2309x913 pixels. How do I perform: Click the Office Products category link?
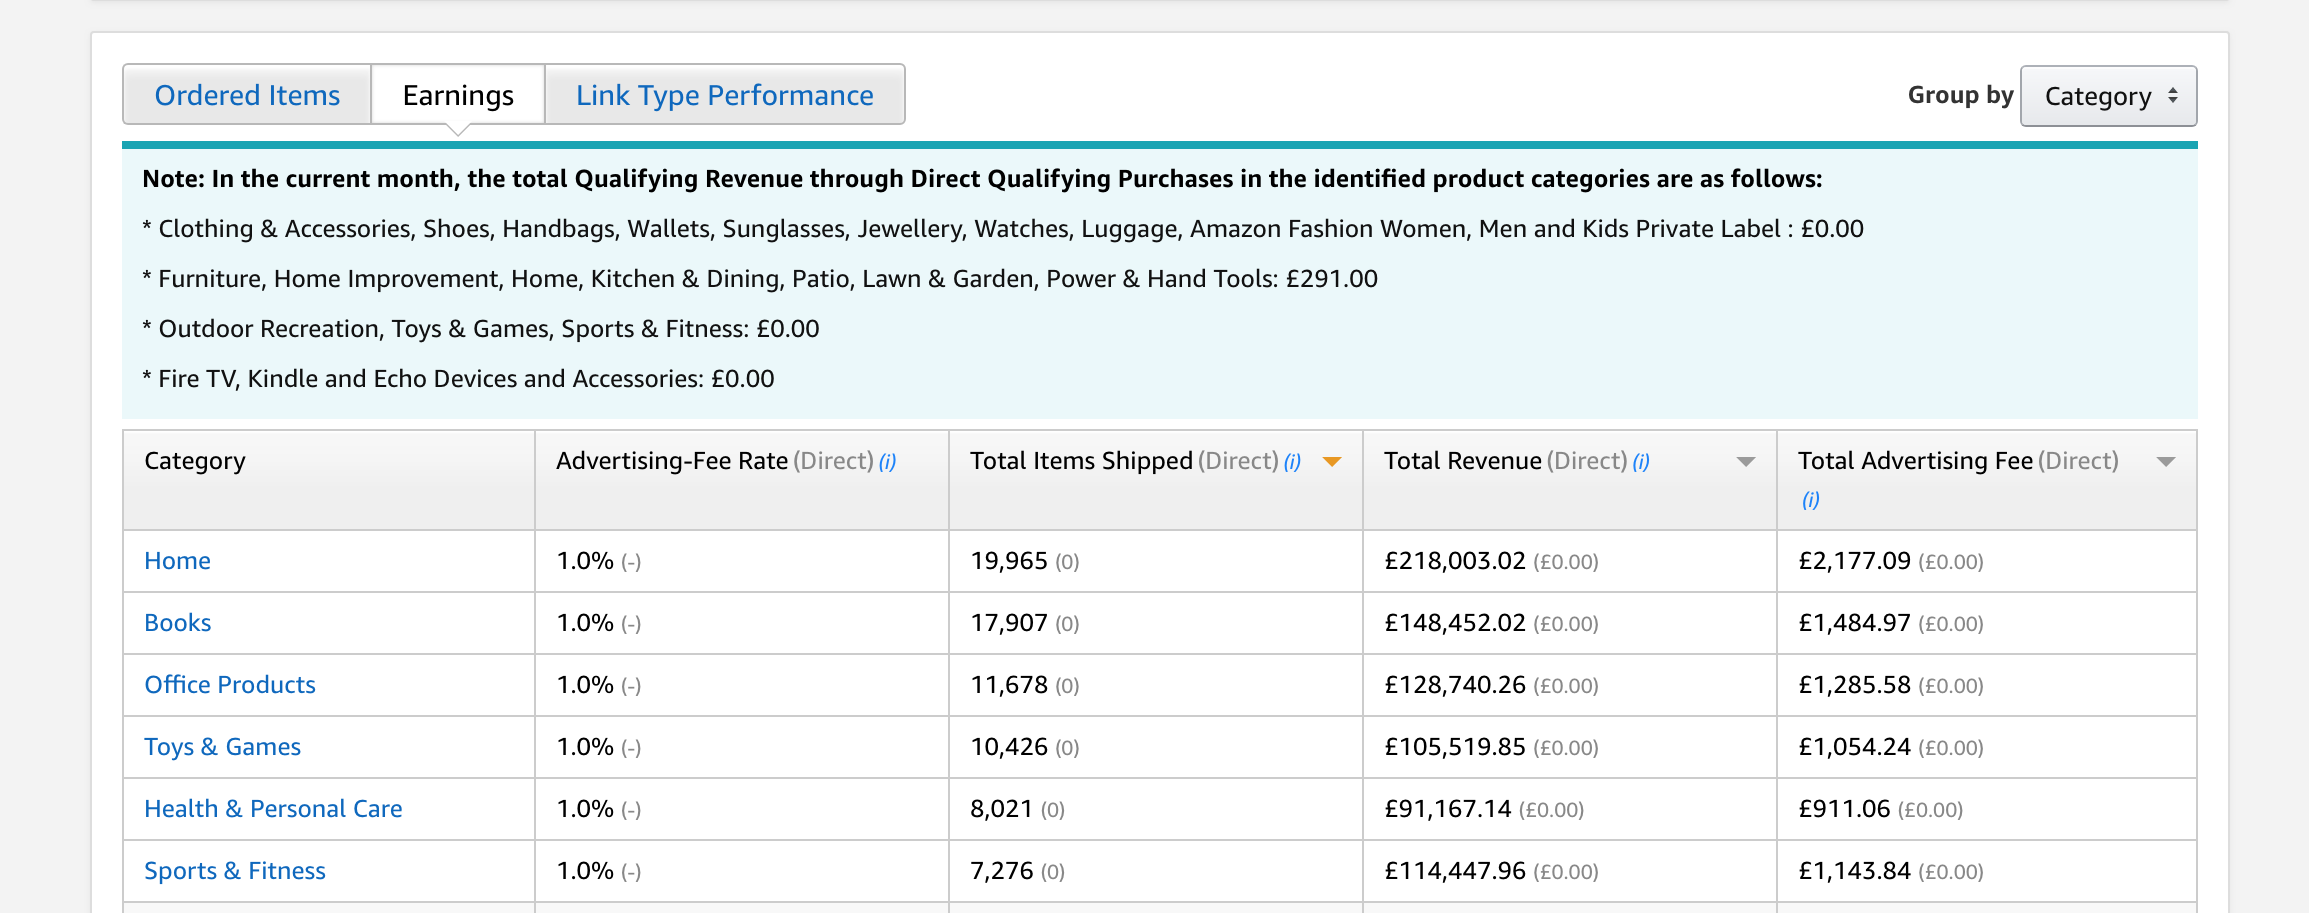click(x=230, y=685)
